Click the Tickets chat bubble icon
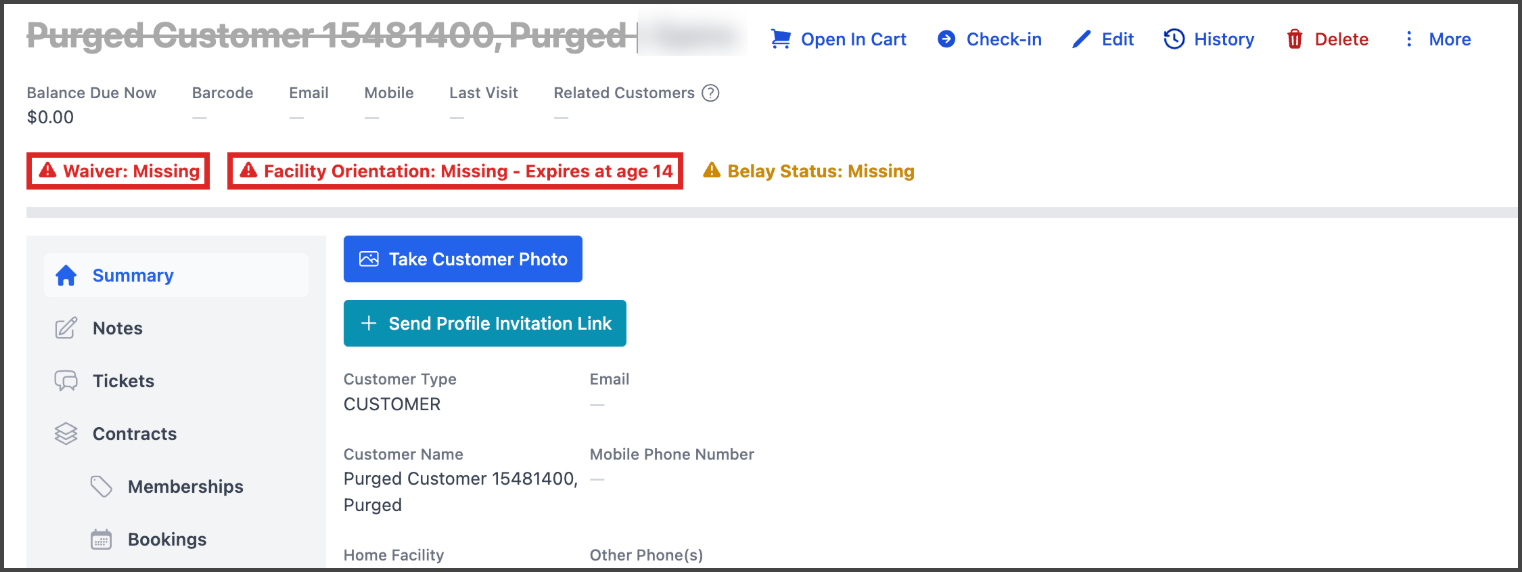 [x=66, y=381]
